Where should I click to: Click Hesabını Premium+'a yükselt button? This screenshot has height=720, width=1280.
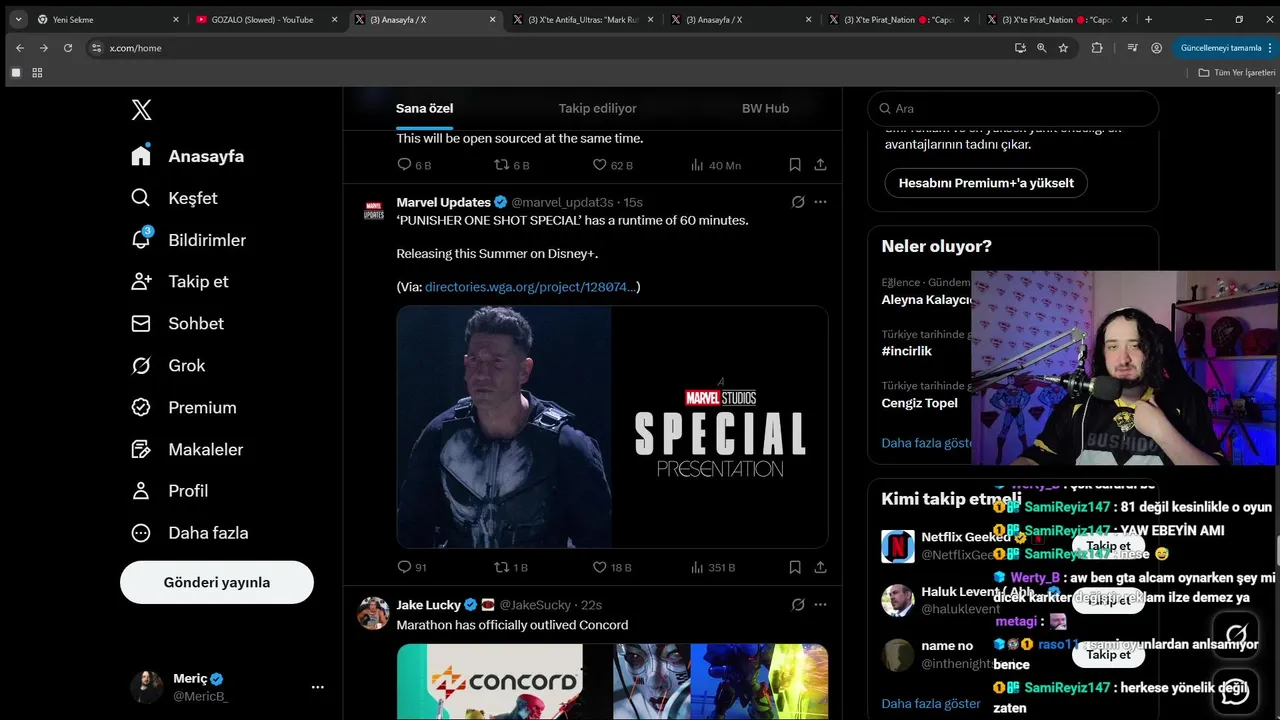click(986, 183)
